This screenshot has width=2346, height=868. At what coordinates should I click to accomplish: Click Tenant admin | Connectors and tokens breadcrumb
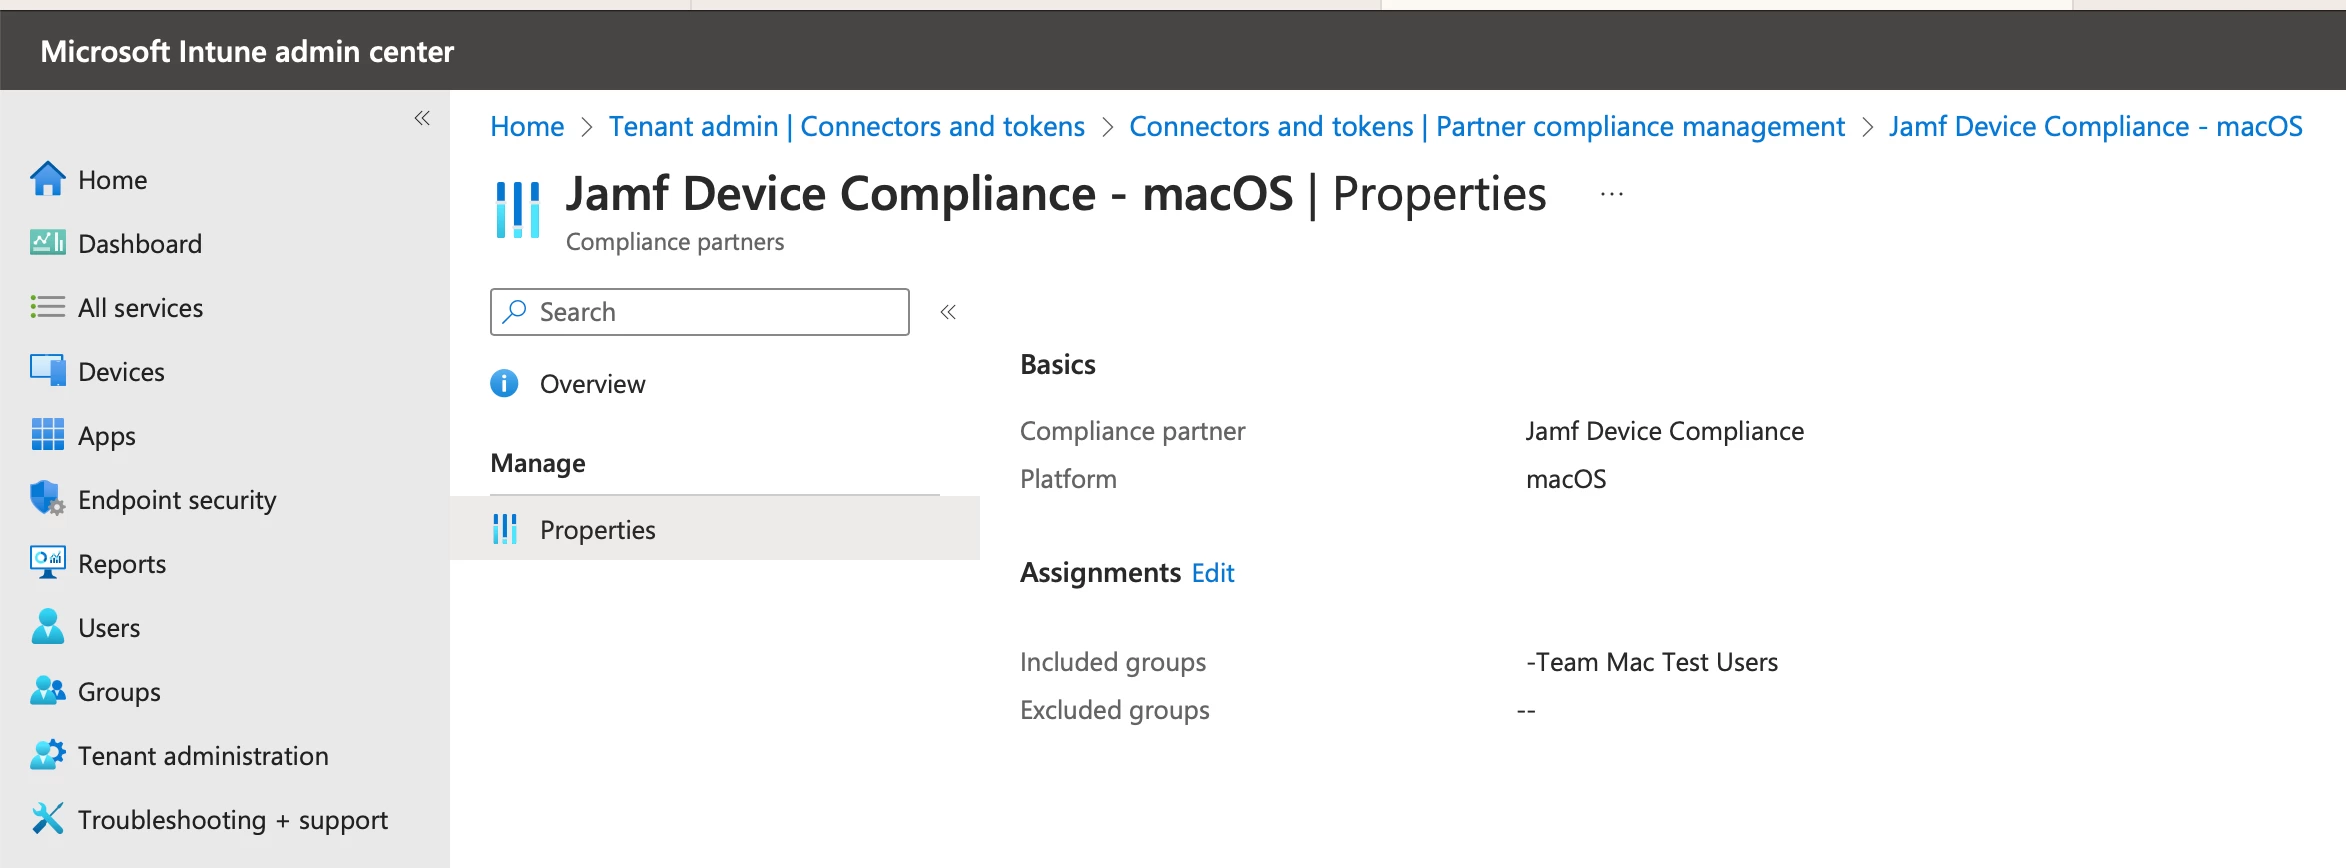846,126
